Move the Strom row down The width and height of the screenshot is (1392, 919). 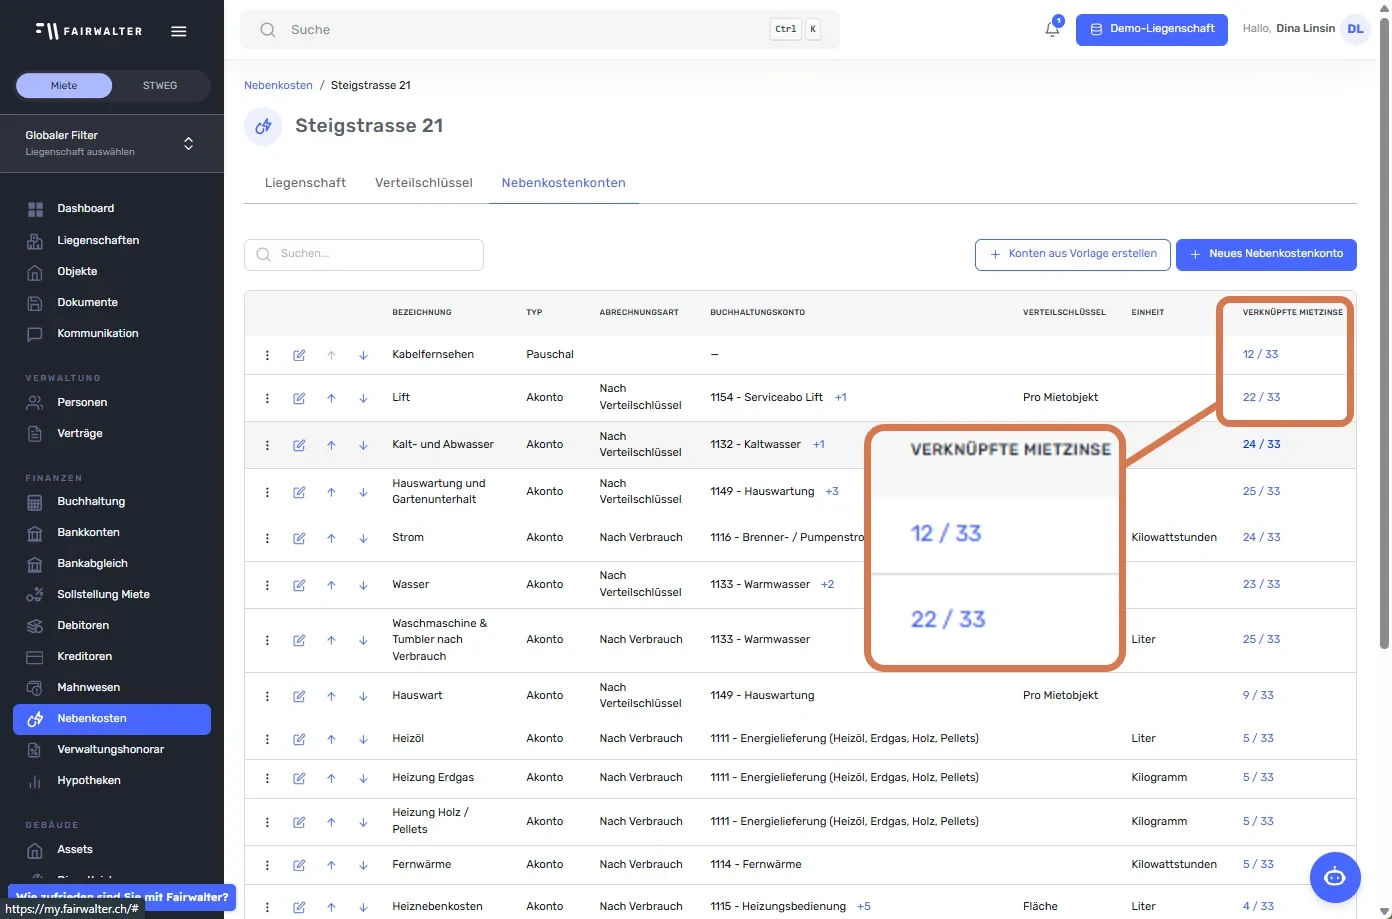(x=363, y=538)
